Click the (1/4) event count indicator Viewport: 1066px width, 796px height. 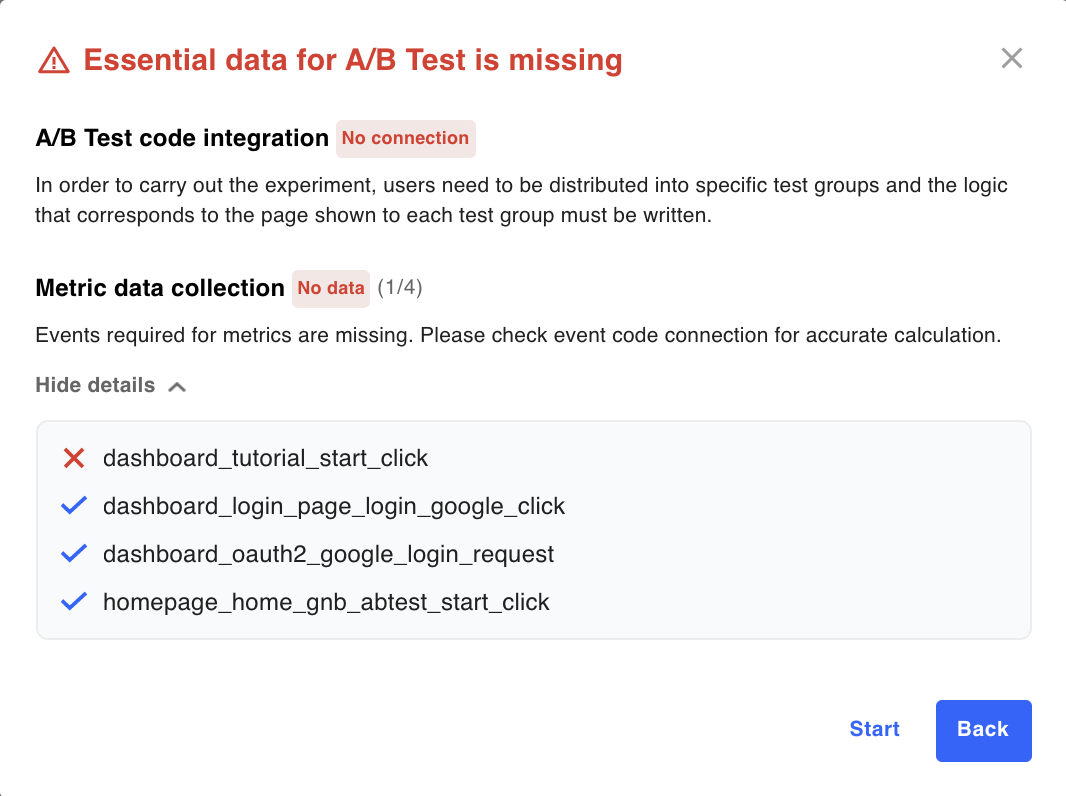coord(400,288)
